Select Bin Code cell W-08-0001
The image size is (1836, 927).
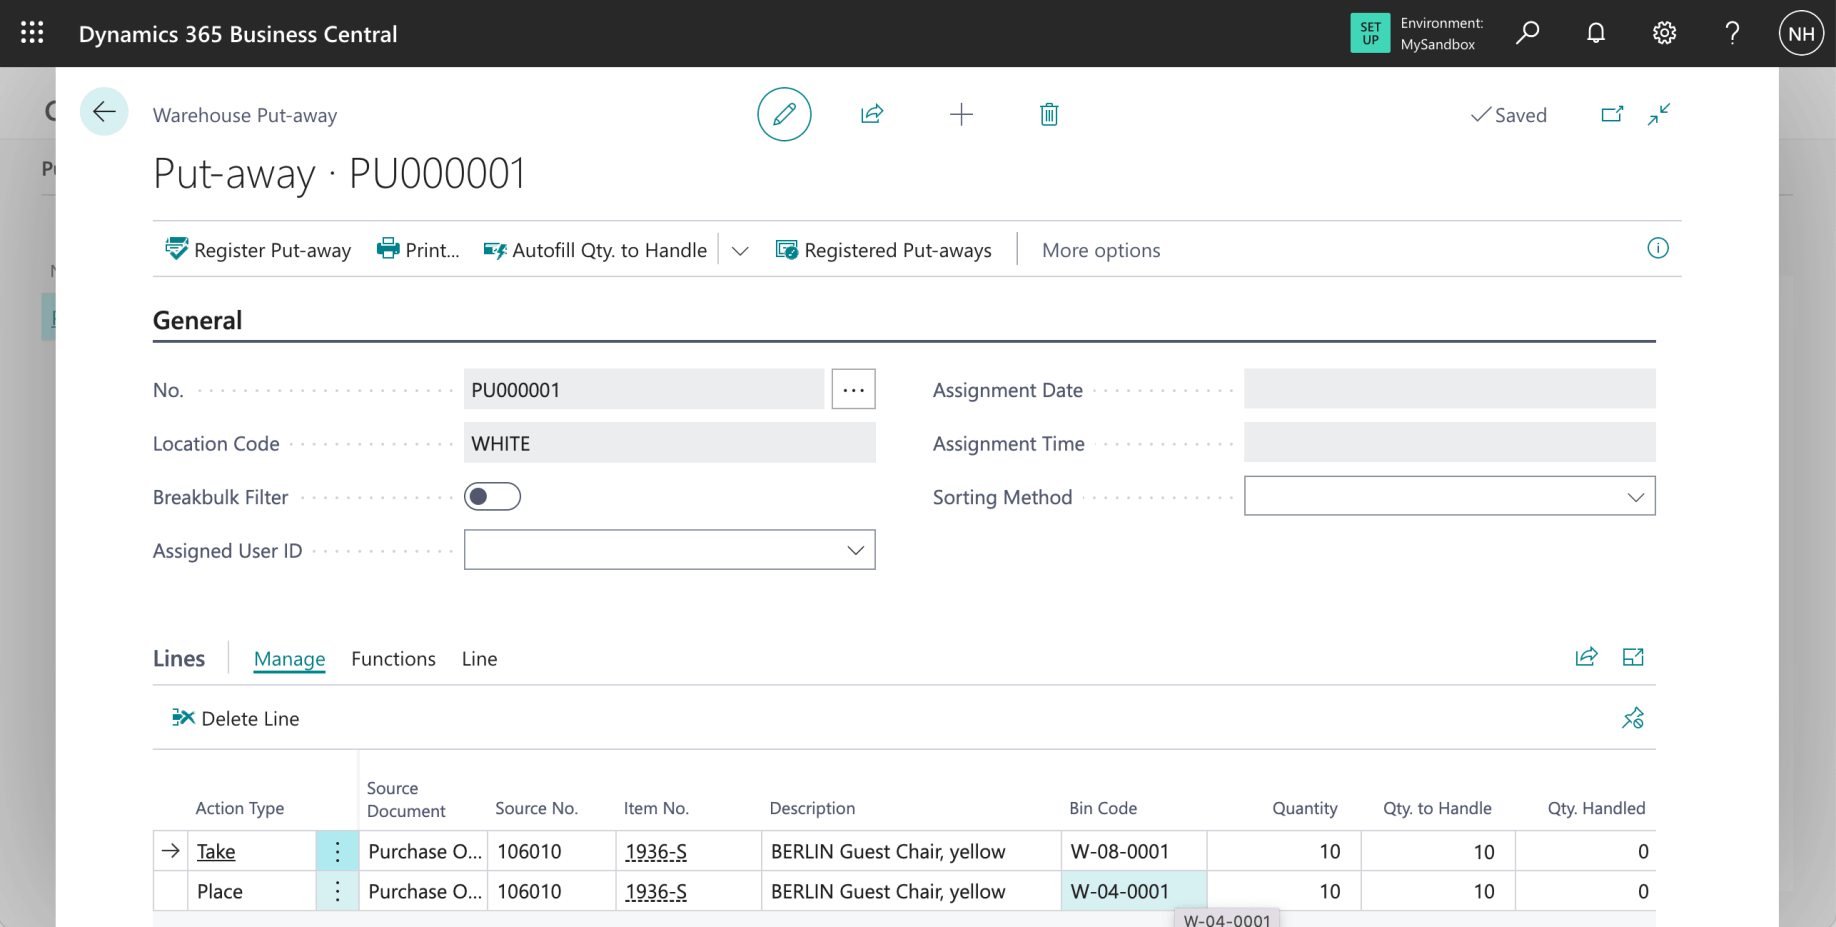pos(1120,851)
